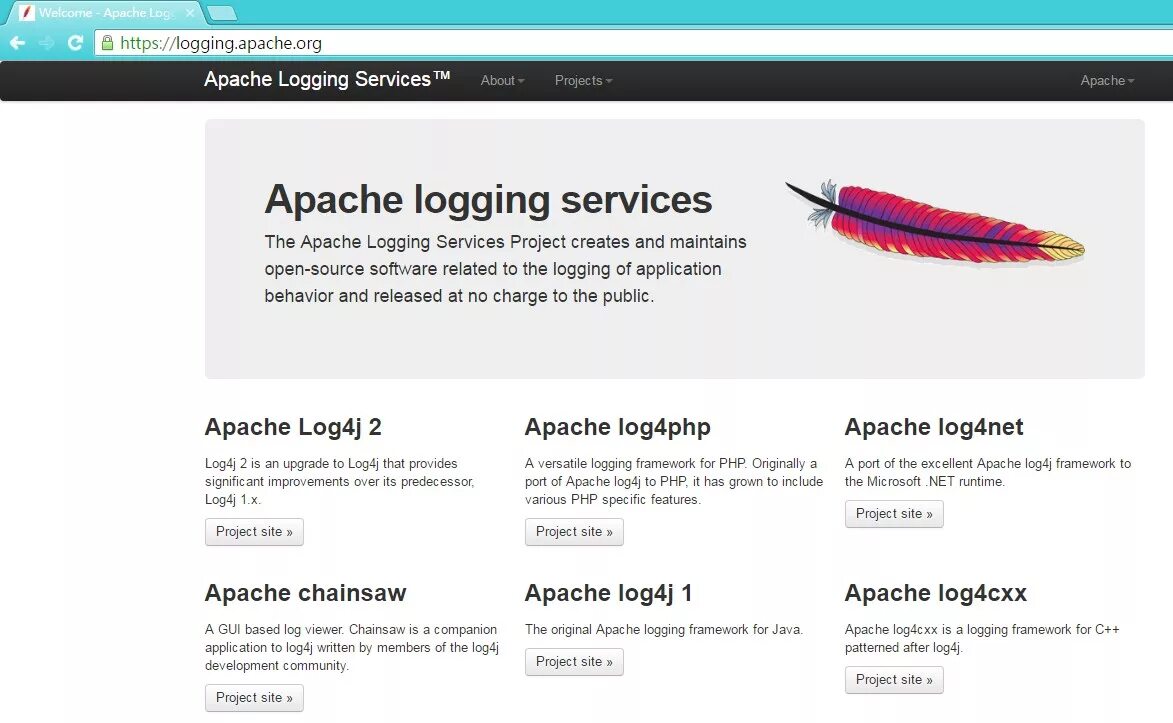Screen dimensions: 1173x723
Task: Open Project site for Apache Log4j 2
Action: click(254, 532)
